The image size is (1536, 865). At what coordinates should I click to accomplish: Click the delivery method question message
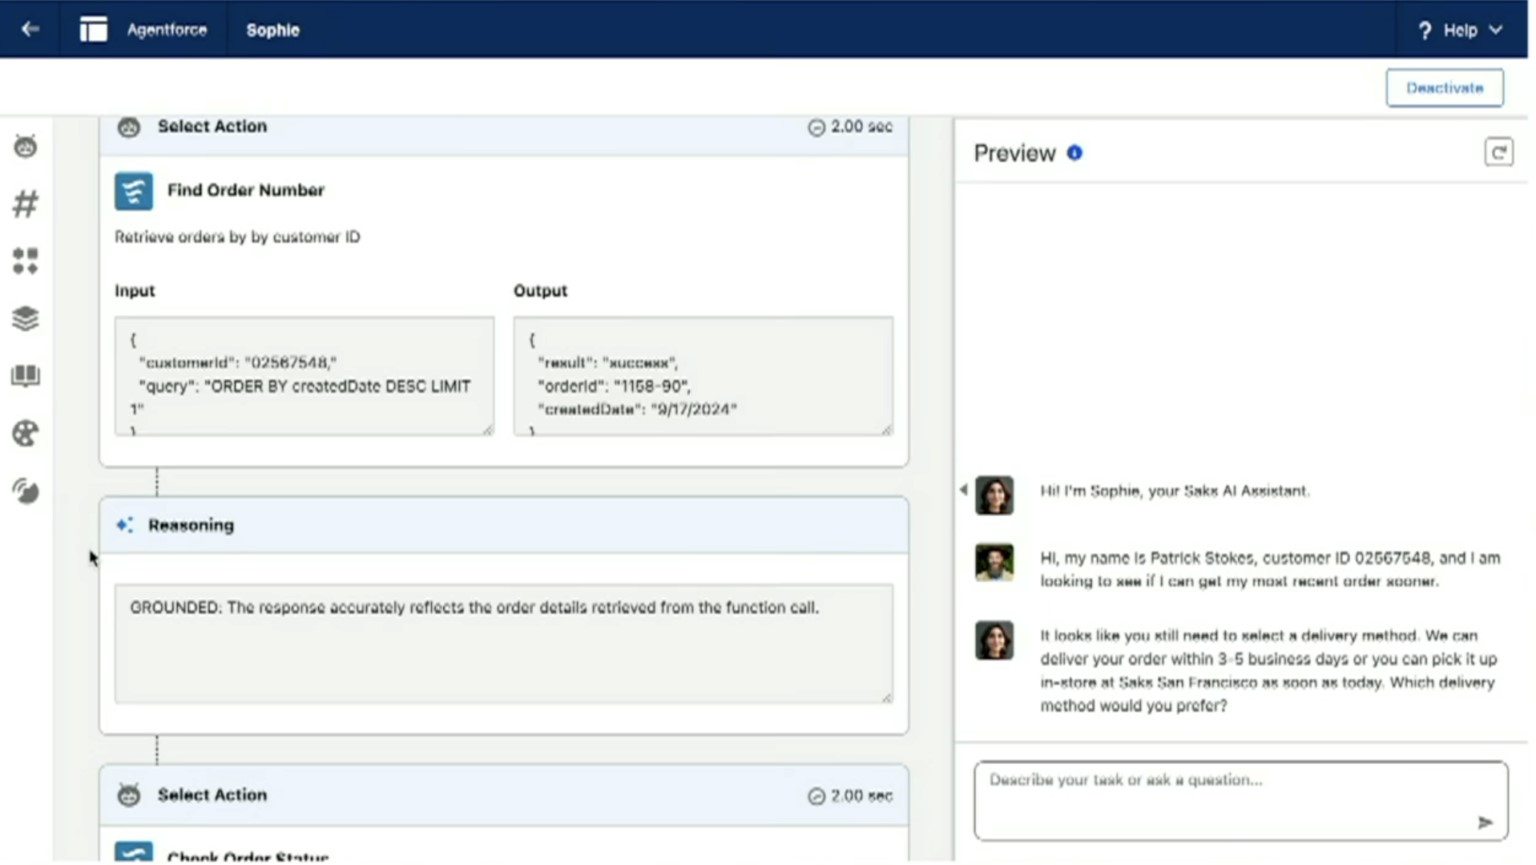(x=1268, y=670)
